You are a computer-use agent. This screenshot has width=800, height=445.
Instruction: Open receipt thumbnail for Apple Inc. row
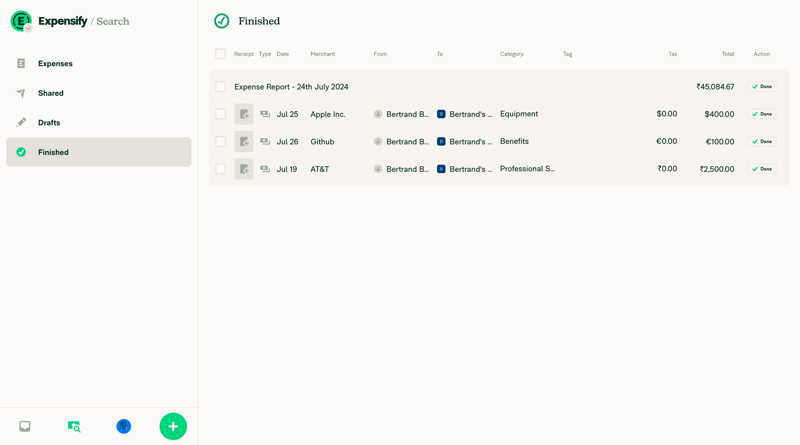point(244,114)
